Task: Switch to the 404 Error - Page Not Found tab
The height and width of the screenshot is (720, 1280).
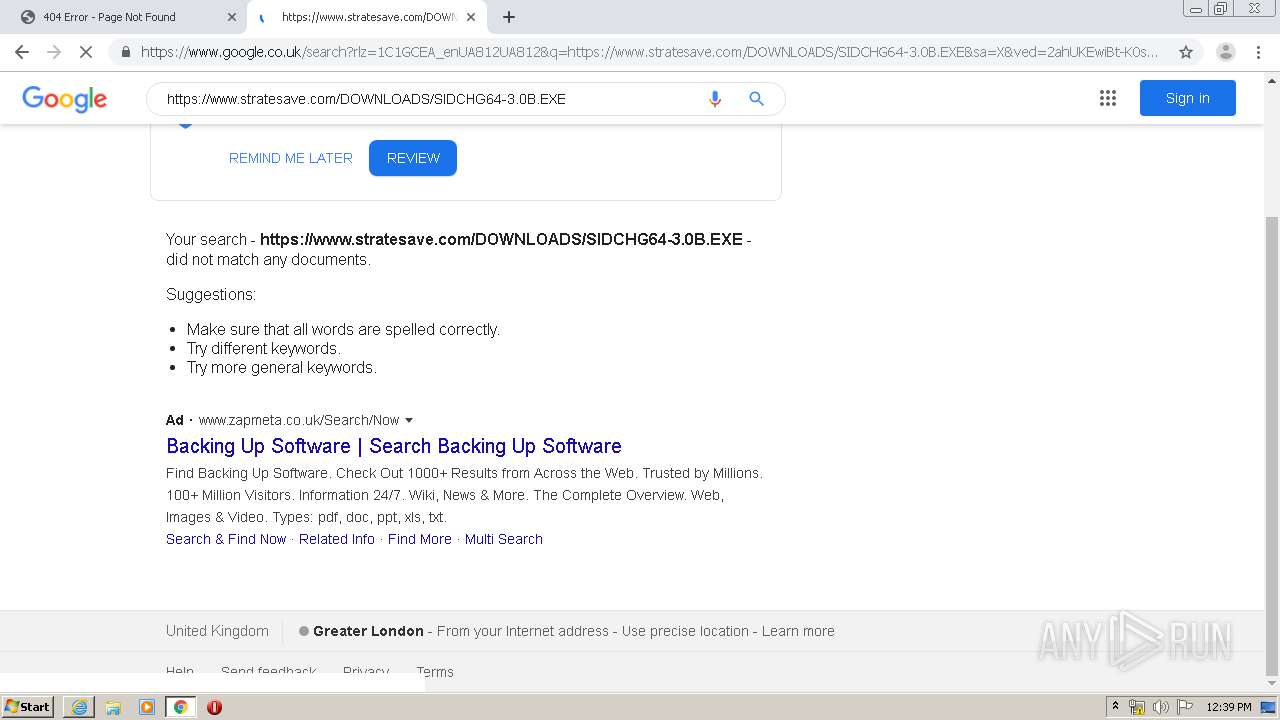Action: coord(125,17)
